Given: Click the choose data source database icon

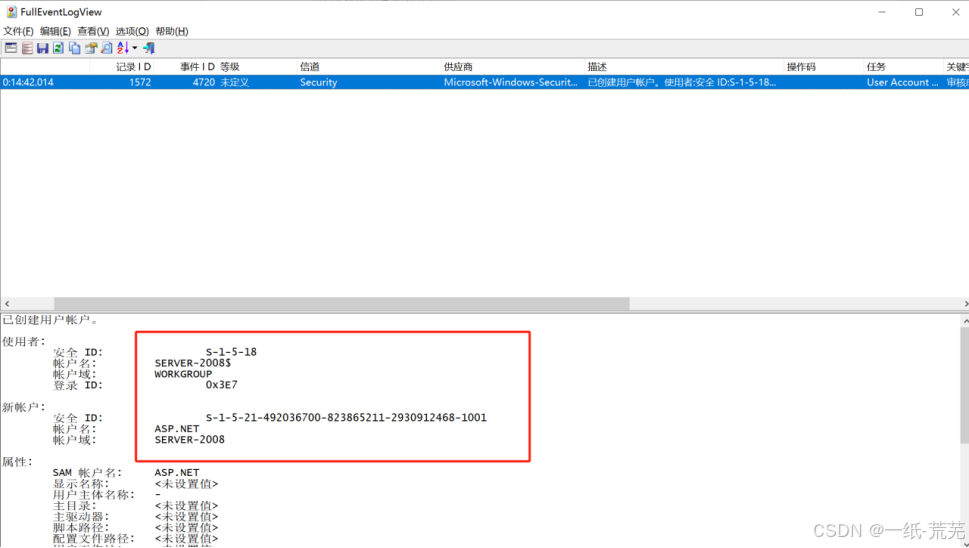Looking at the screenshot, I should [x=27, y=48].
